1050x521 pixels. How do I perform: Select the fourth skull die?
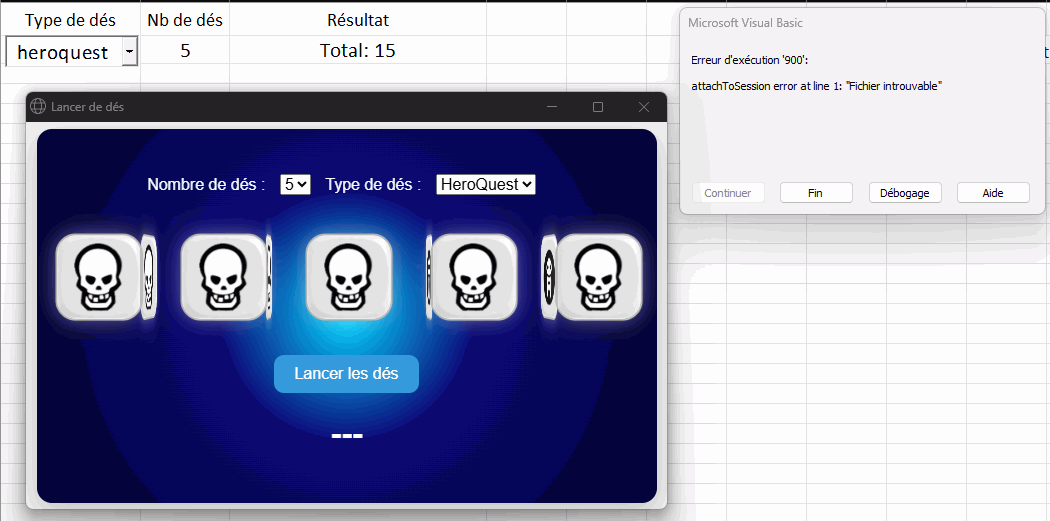[x=474, y=277]
